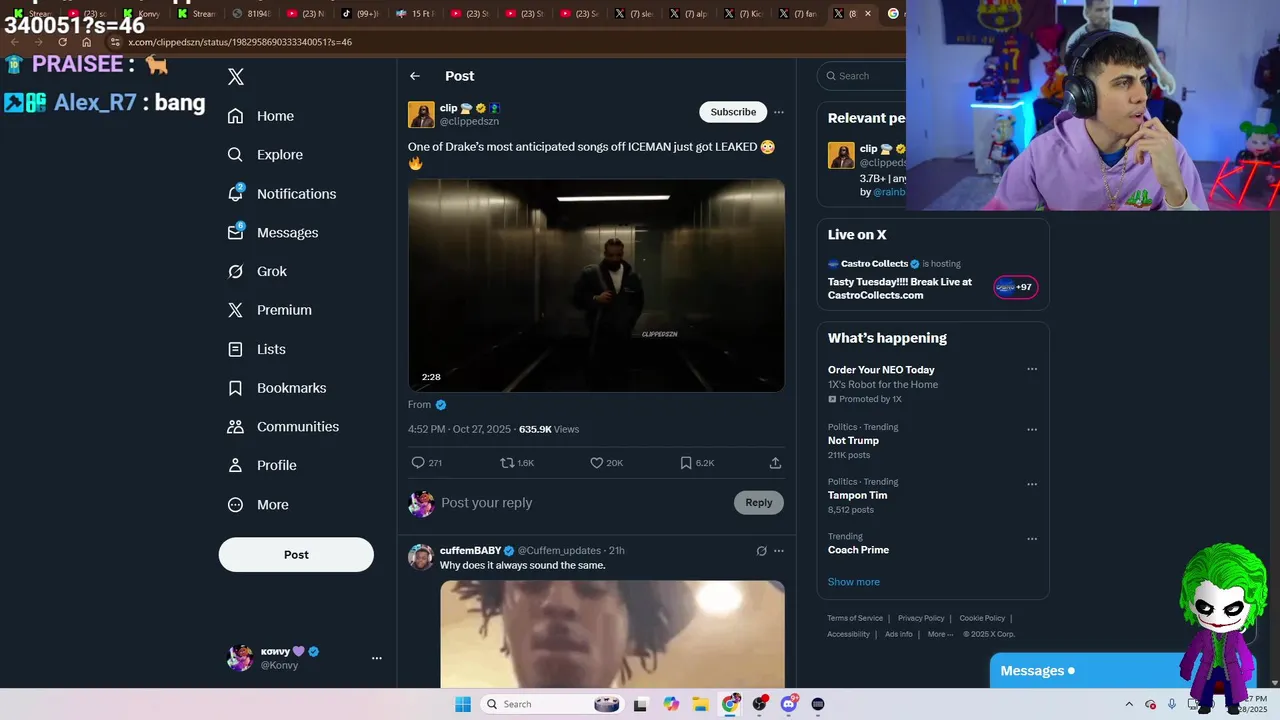Click the Windows taskbar search box
1280x720 pixels.
coord(552,704)
